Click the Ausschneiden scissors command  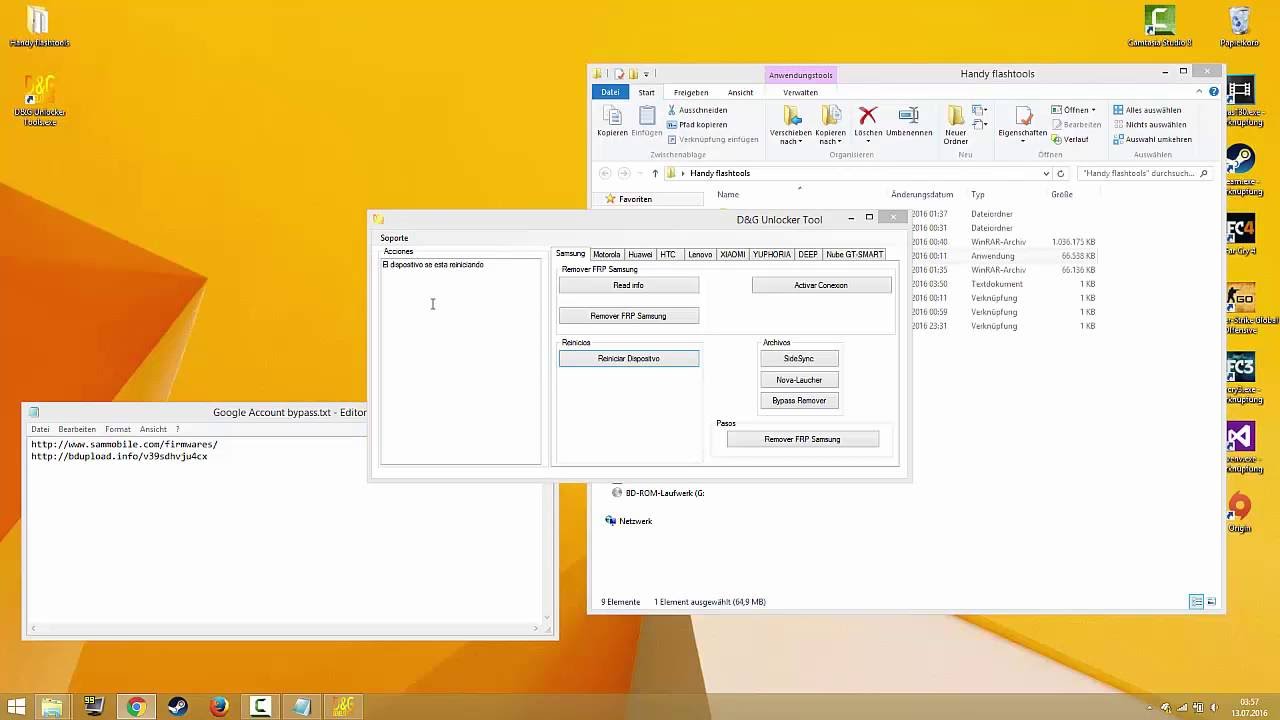pos(697,110)
